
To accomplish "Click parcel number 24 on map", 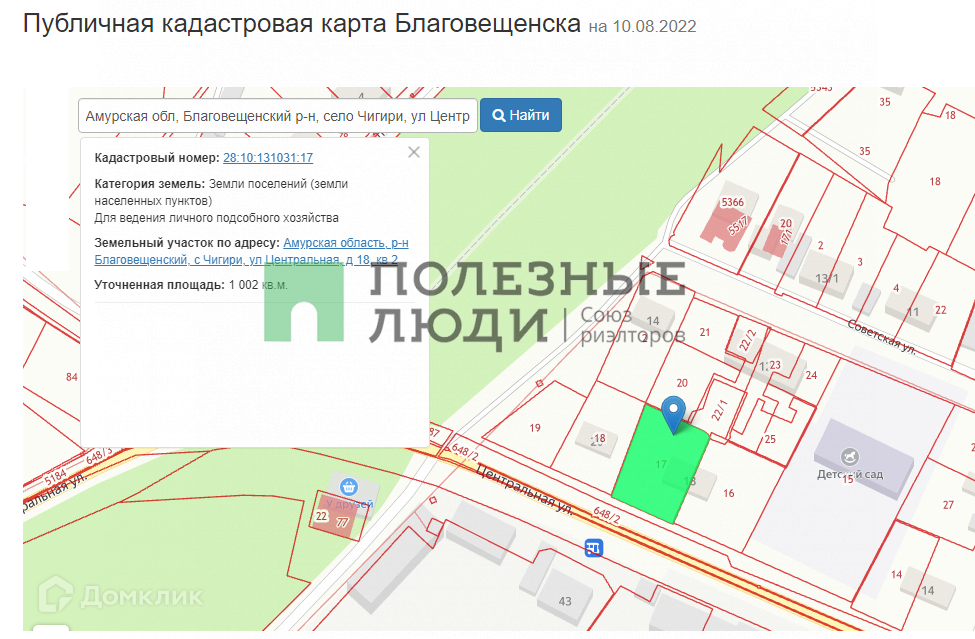I will 811,375.
